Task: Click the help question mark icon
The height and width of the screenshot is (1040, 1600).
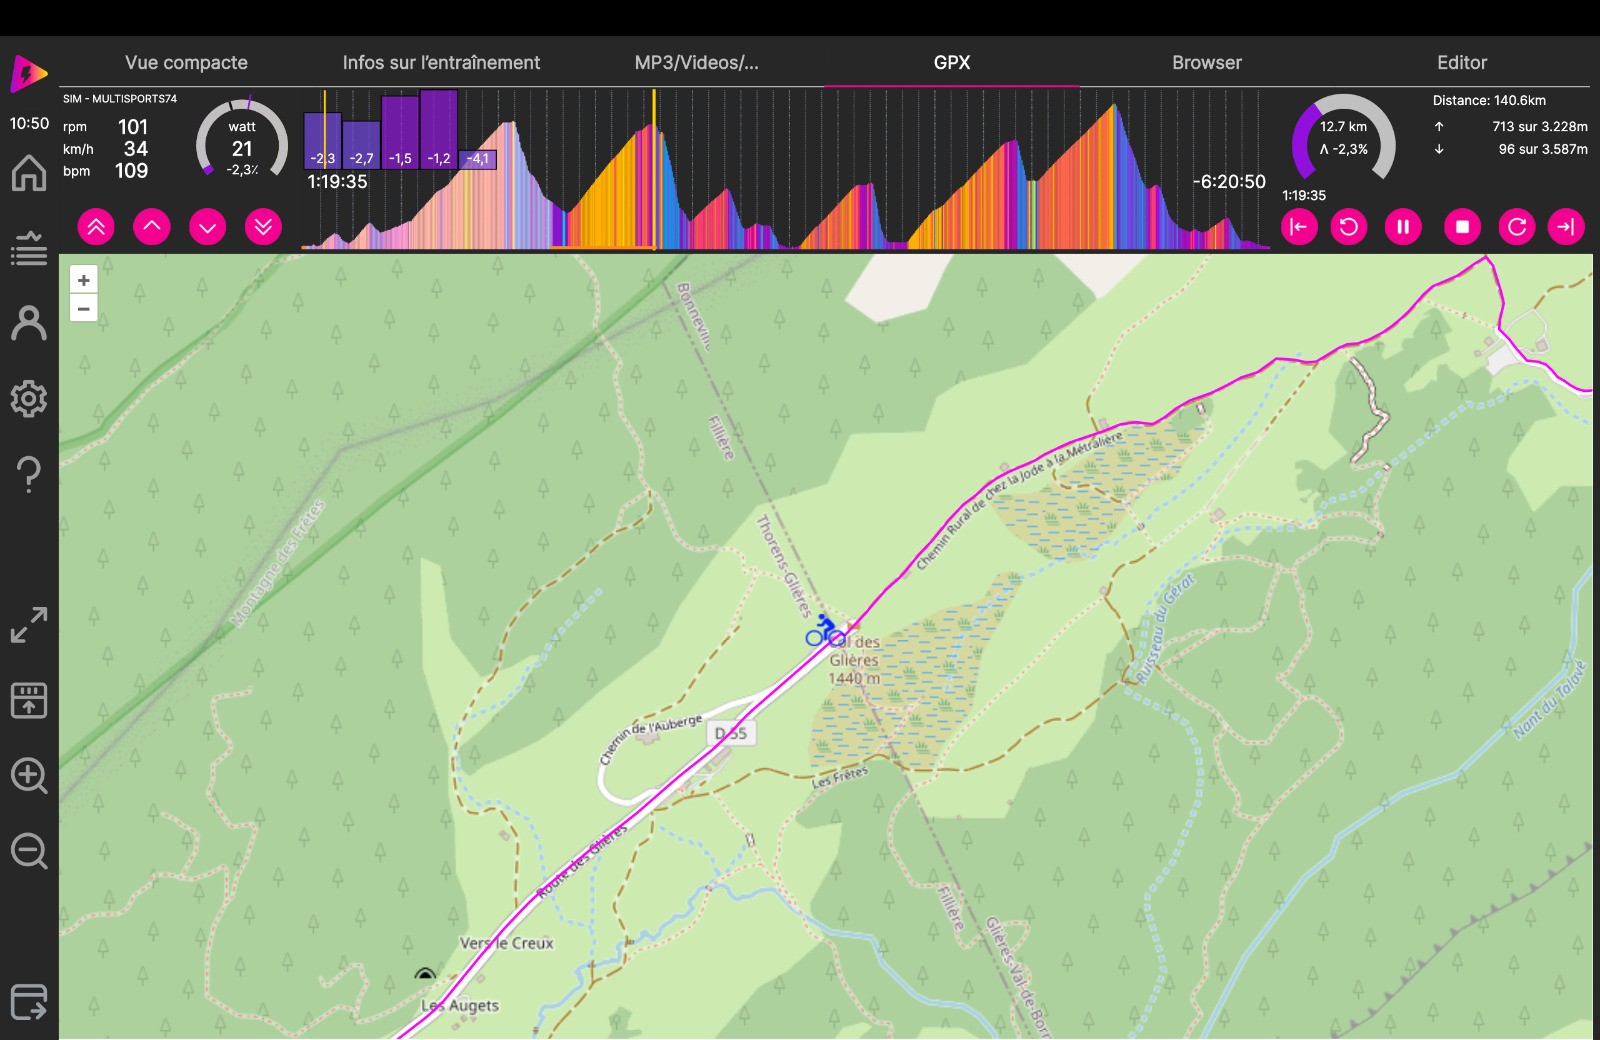Action: tap(29, 474)
